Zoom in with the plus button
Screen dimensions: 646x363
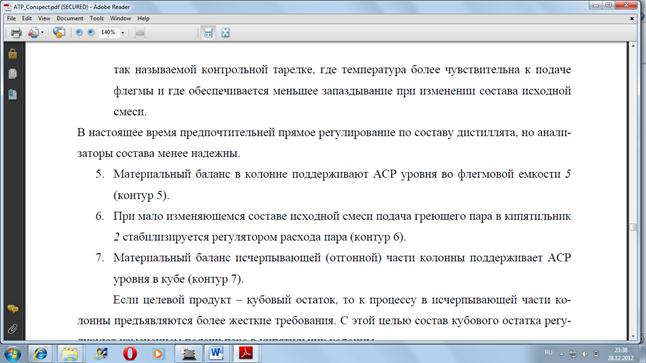(x=91, y=33)
